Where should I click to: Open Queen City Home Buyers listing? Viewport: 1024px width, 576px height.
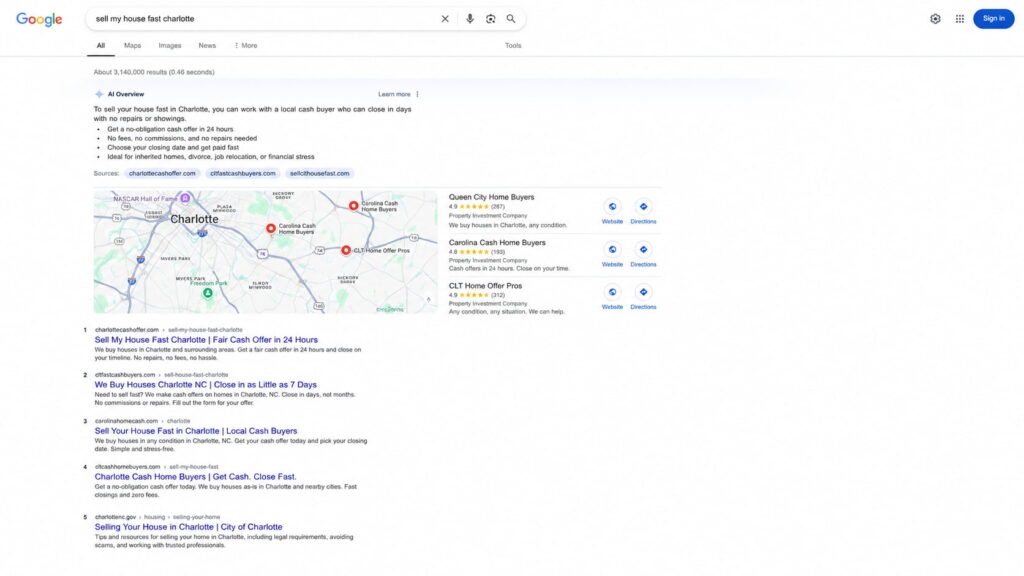coord(491,197)
